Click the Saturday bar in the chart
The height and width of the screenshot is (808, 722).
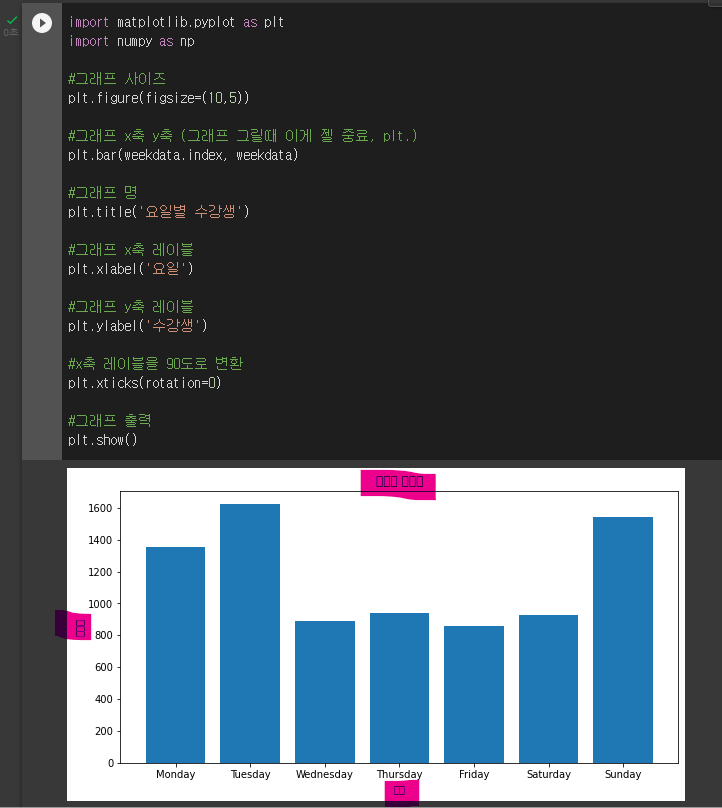click(548, 689)
